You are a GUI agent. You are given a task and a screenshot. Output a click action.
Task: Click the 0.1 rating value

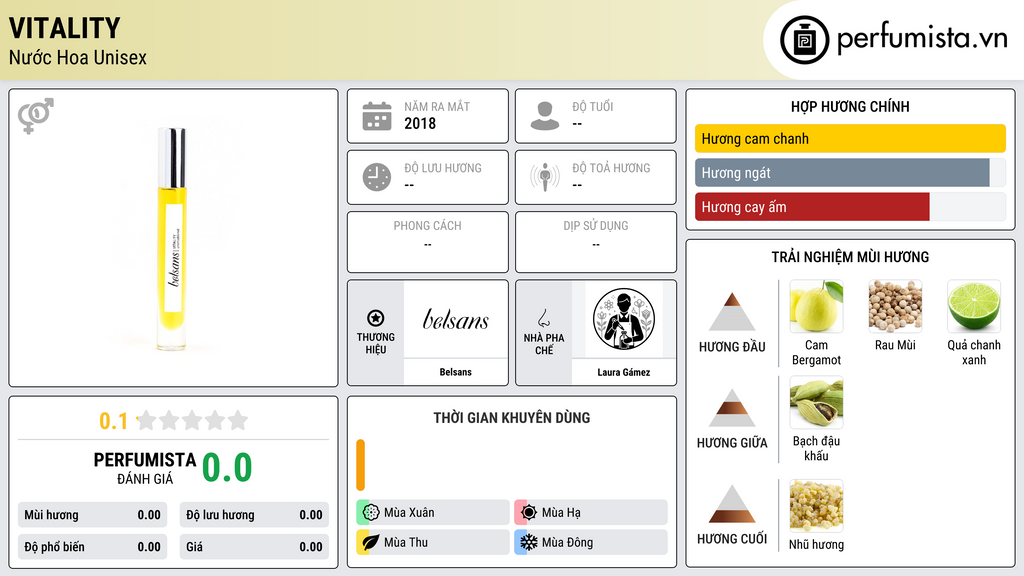tap(114, 421)
